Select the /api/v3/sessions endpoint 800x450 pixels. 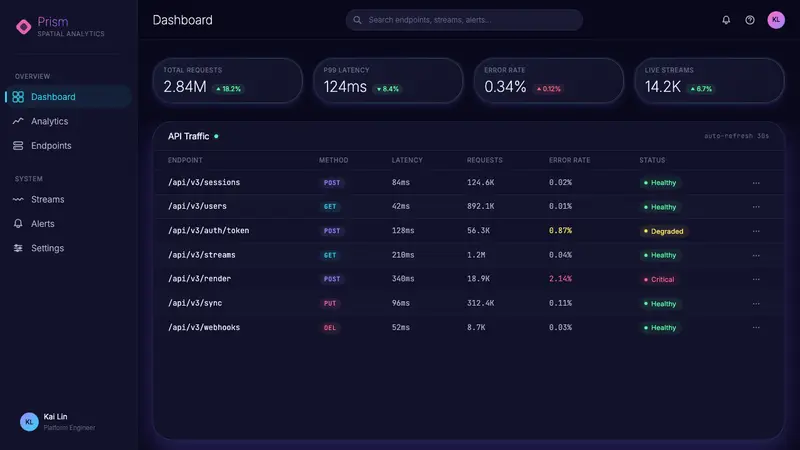coord(204,182)
